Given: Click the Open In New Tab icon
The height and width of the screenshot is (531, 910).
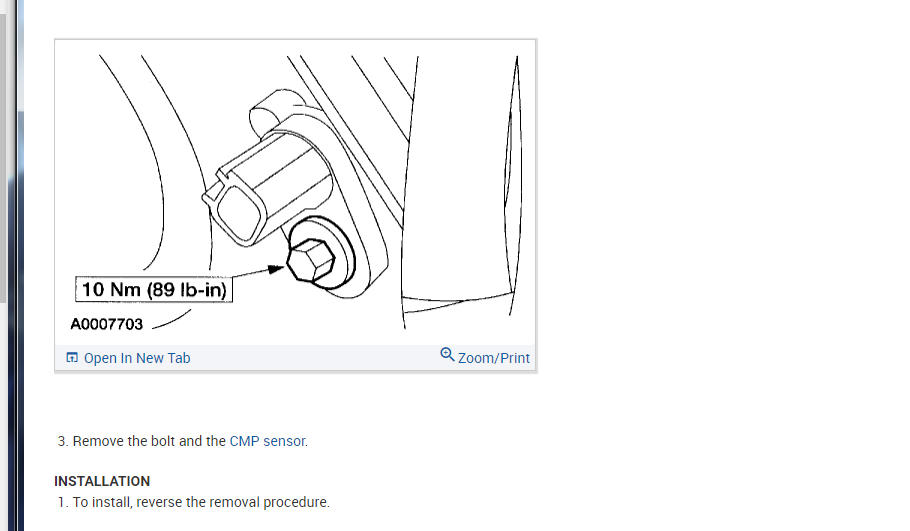Looking at the screenshot, I should point(72,357).
